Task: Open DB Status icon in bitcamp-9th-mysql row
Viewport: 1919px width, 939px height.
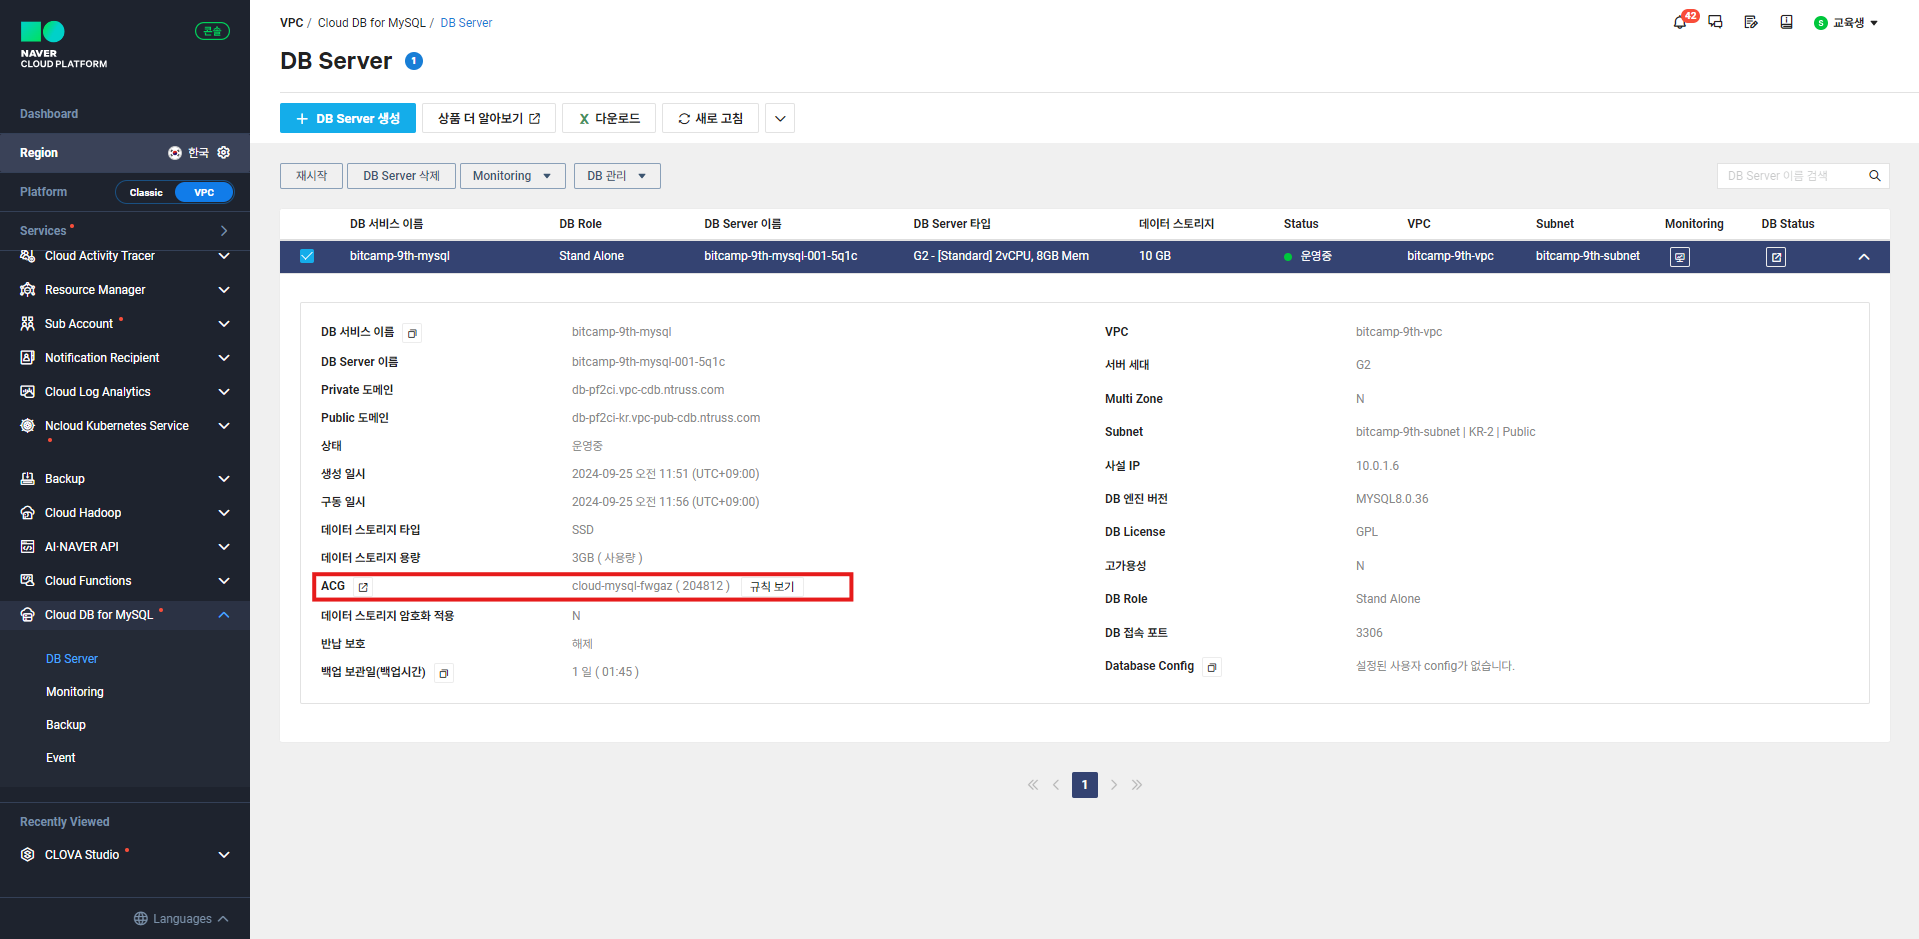Action: pos(1776,257)
